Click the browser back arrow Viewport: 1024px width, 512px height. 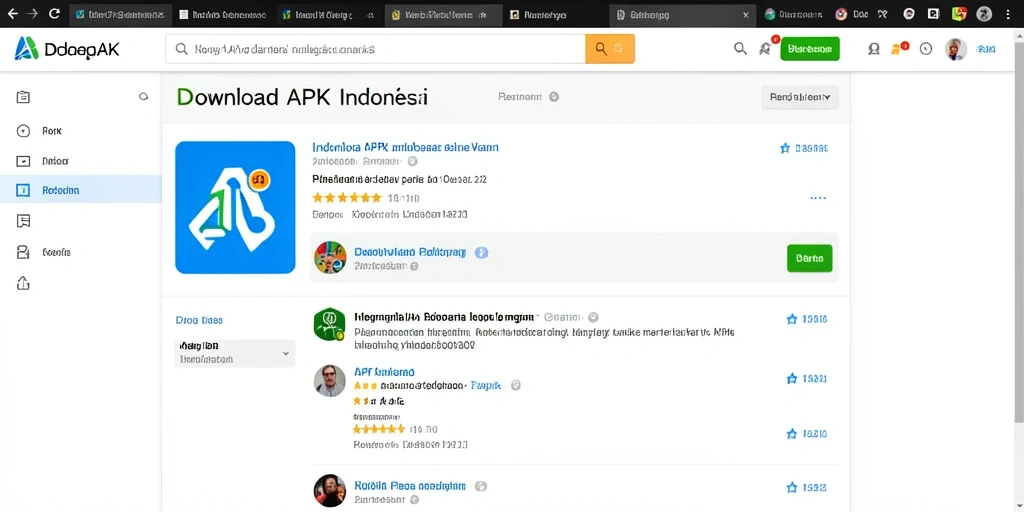[x=12, y=14]
